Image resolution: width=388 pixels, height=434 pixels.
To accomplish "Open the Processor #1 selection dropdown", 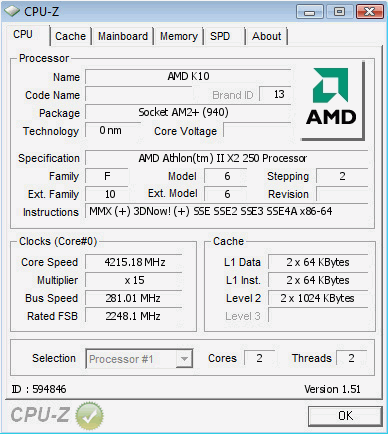I will [139, 359].
